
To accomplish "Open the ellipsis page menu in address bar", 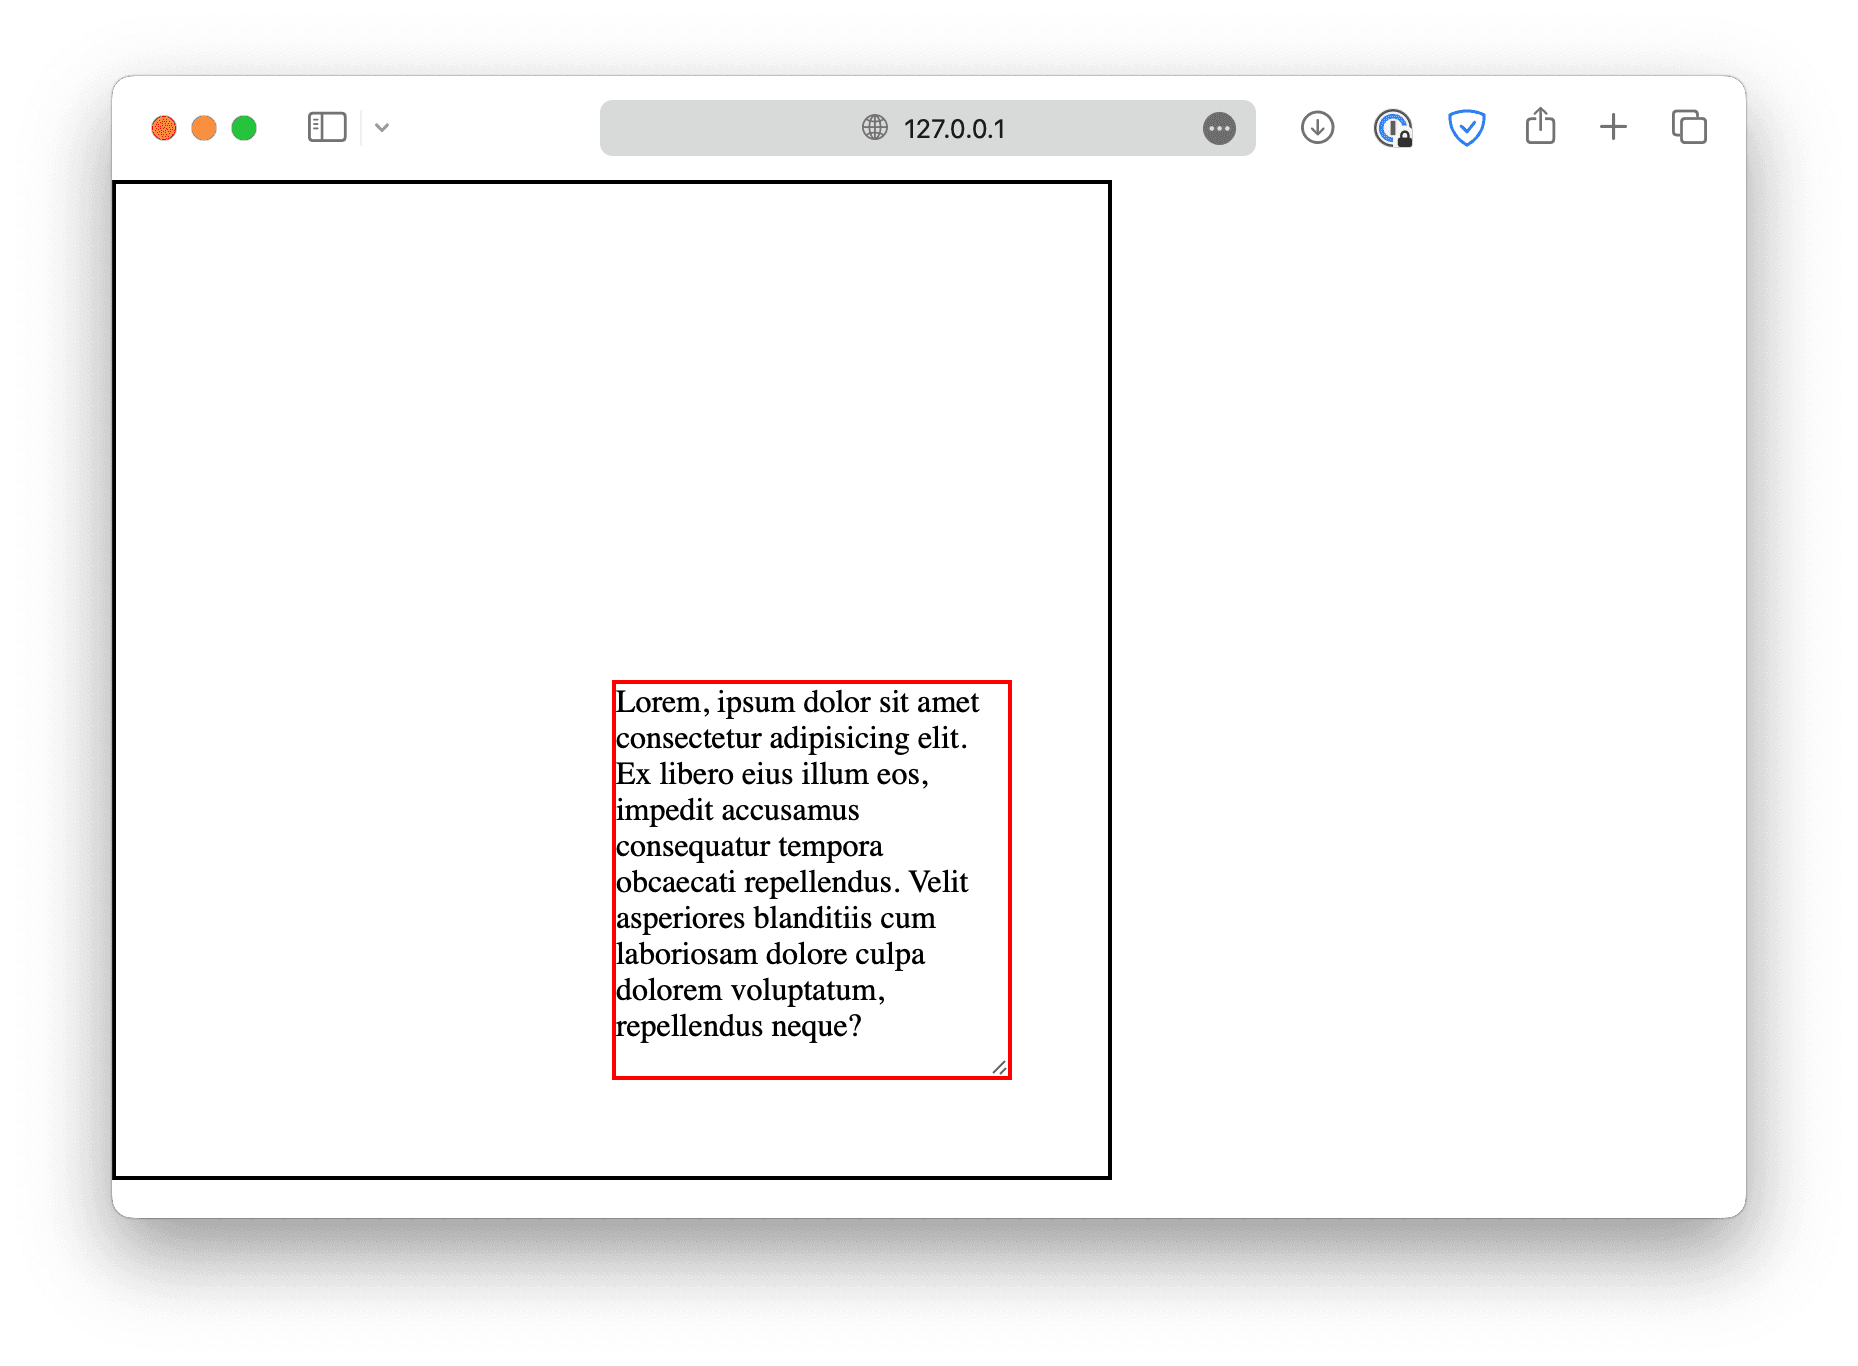I will 1218,129.
